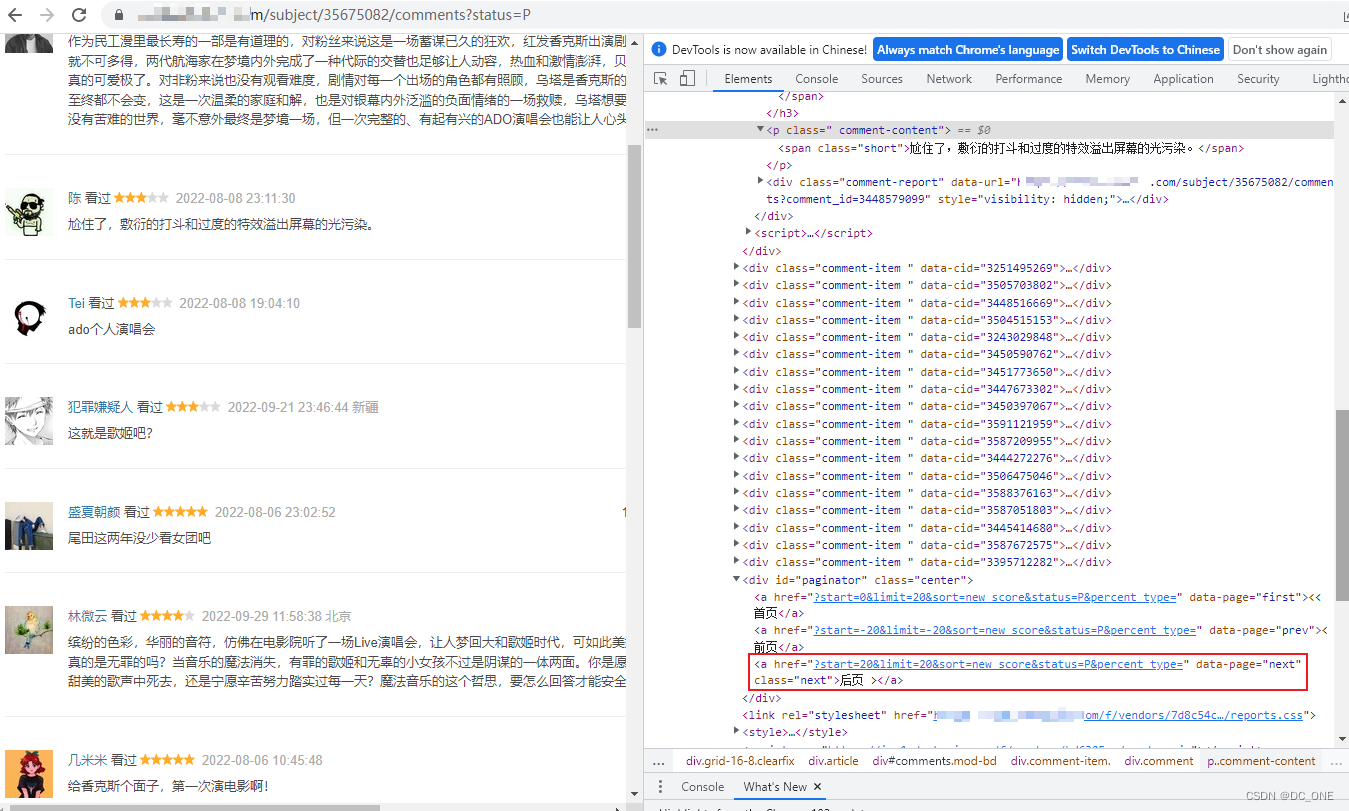Open user 盛夏朝颜 profile link
The width and height of the screenshot is (1349, 811).
point(94,512)
